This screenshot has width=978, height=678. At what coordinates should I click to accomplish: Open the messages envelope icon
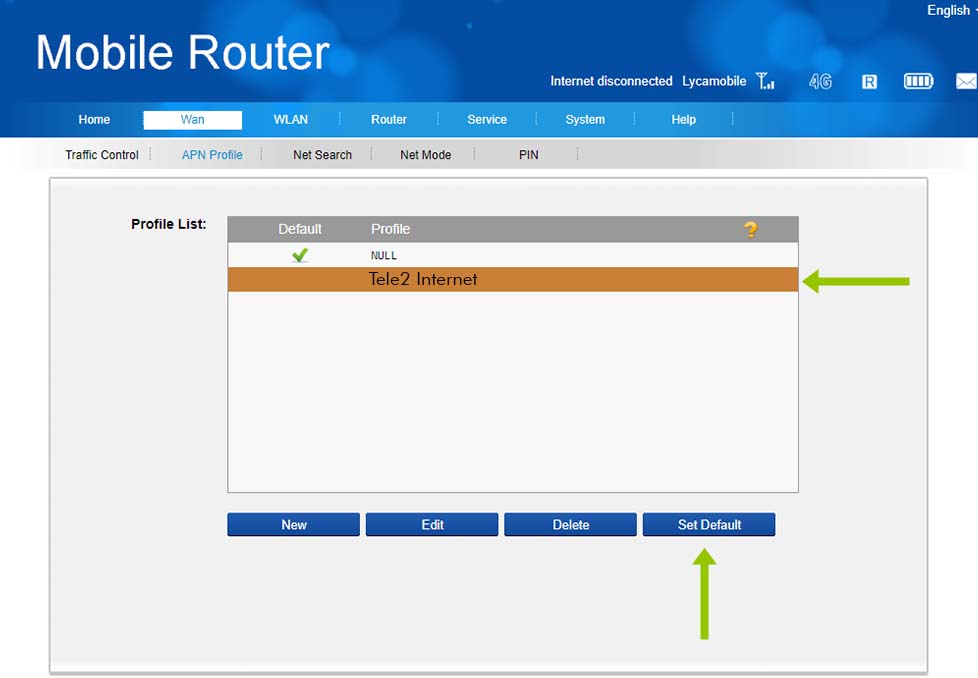[x=965, y=81]
